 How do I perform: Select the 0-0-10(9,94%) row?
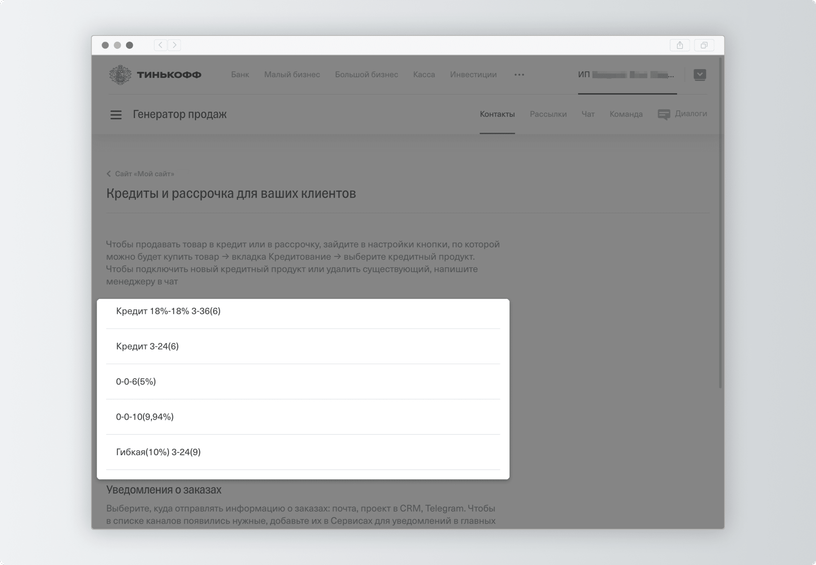pyautogui.click(x=303, y=417)
